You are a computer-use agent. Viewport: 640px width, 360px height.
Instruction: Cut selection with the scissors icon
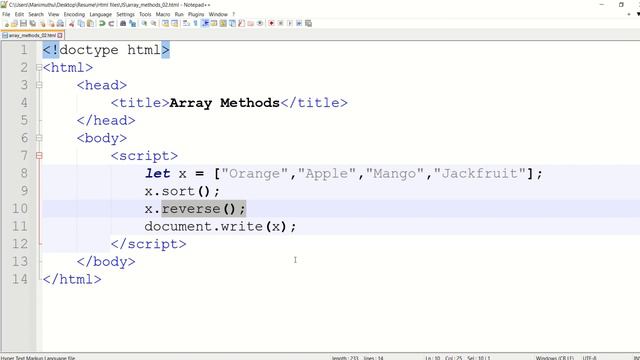pyautogui.click(x=71, y=23)
